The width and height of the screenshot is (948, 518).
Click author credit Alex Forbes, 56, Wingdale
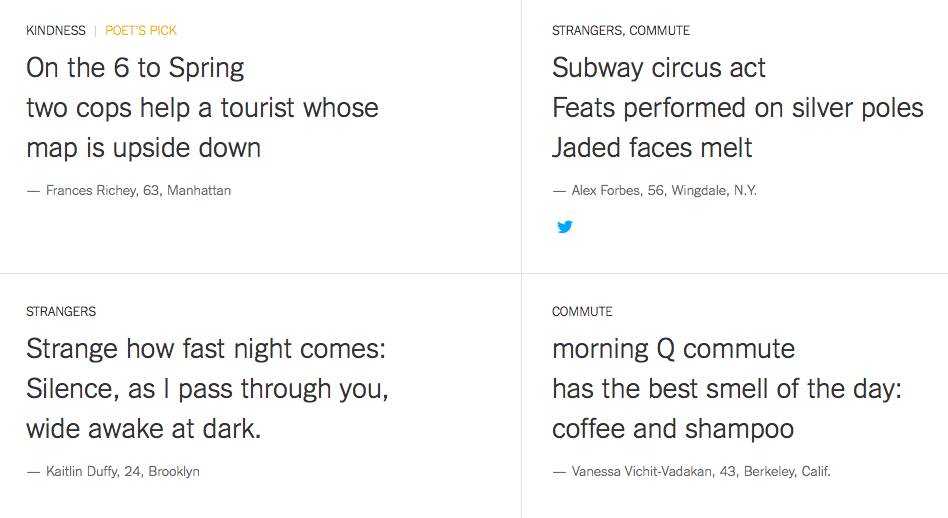664,190
